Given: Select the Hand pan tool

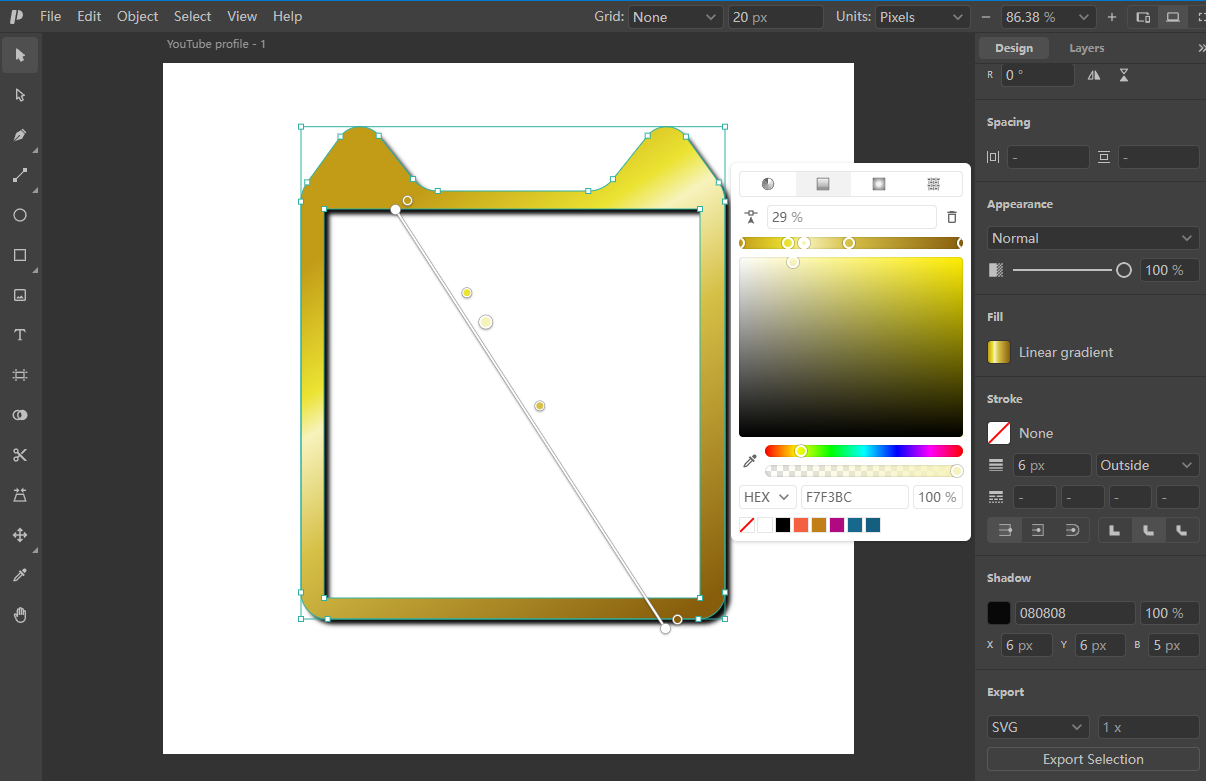Looking at the screenshot, I should click(20, 615).
